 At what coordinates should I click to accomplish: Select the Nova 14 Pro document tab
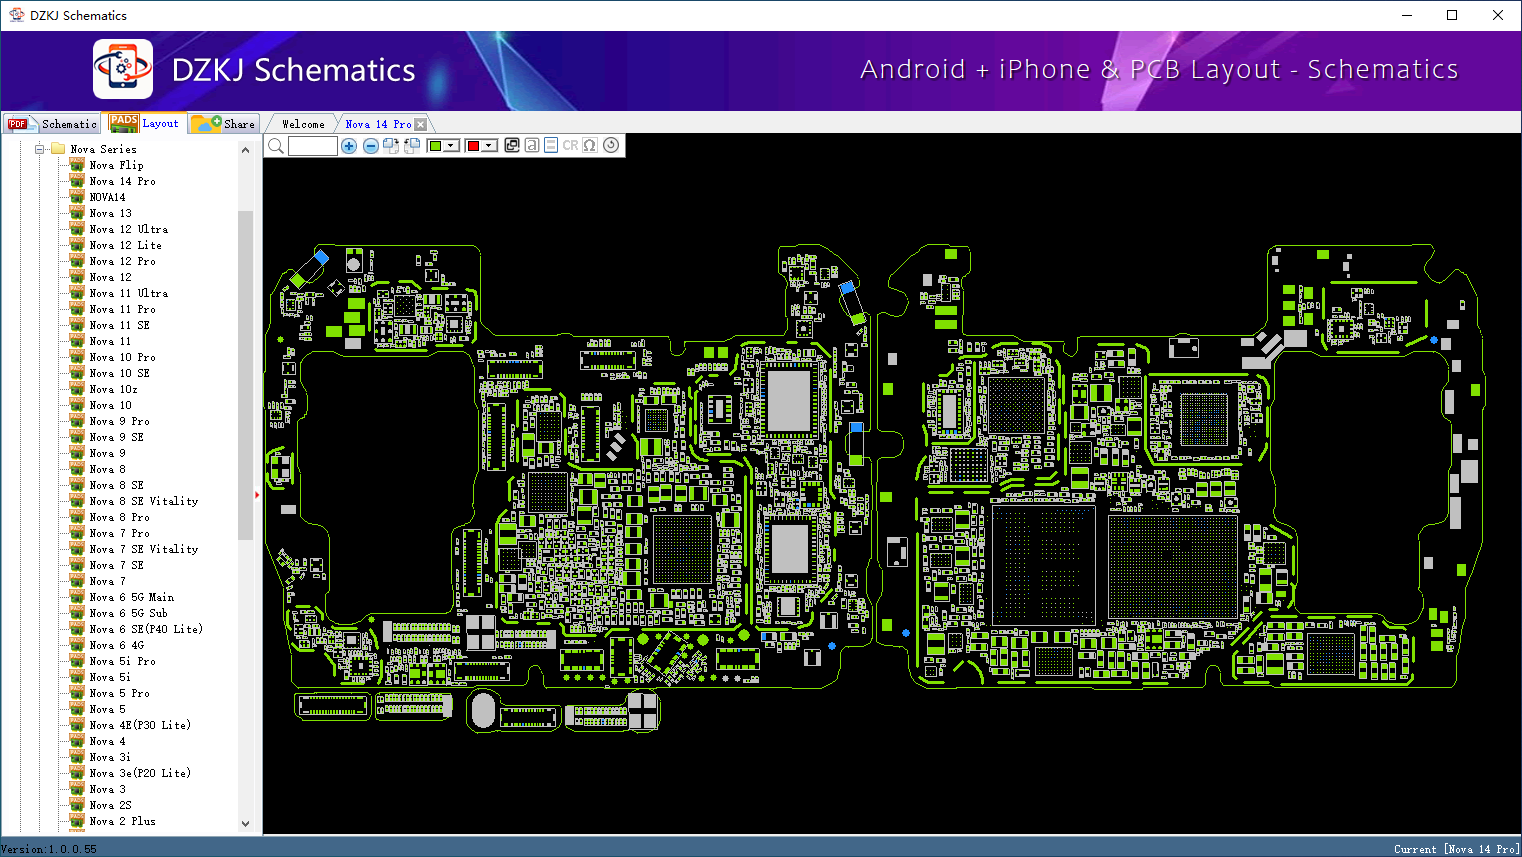click(x=378, y=124)
